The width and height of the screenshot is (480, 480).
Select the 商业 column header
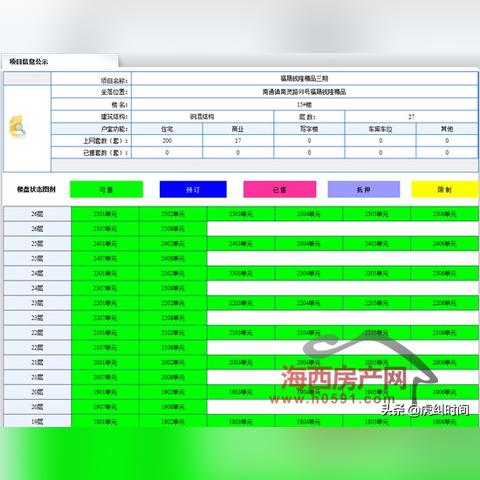click(238, 129)
